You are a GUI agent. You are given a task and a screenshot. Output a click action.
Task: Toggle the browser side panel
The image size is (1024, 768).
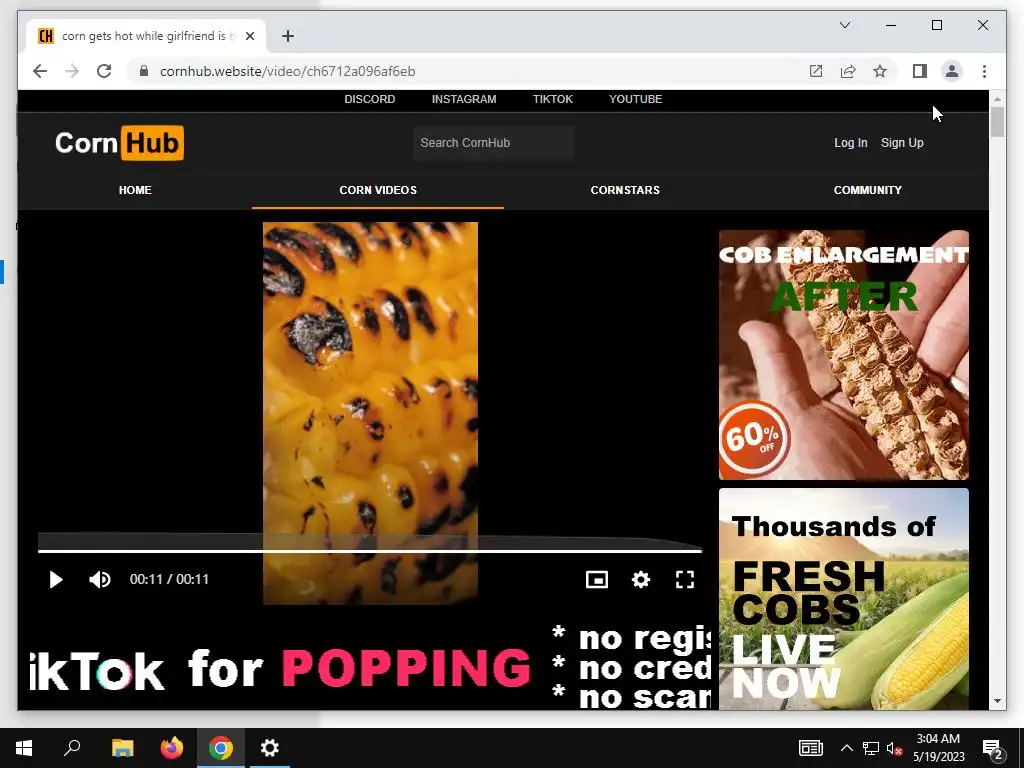coord(920,71)
